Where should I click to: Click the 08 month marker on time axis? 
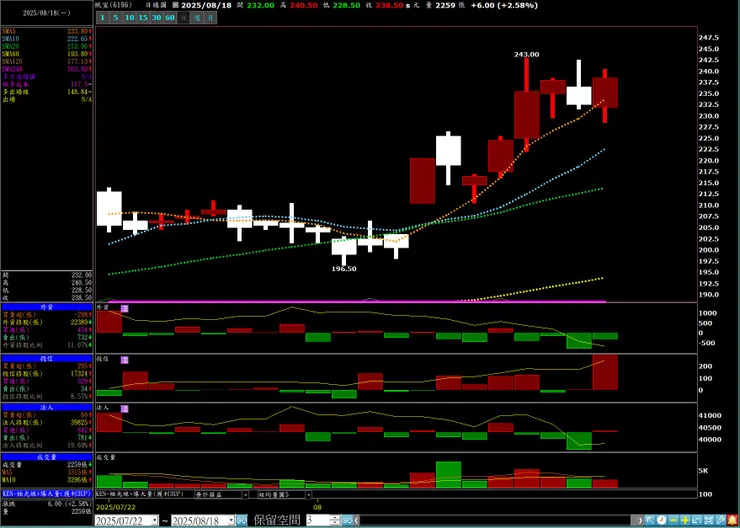tap(317, 507)
